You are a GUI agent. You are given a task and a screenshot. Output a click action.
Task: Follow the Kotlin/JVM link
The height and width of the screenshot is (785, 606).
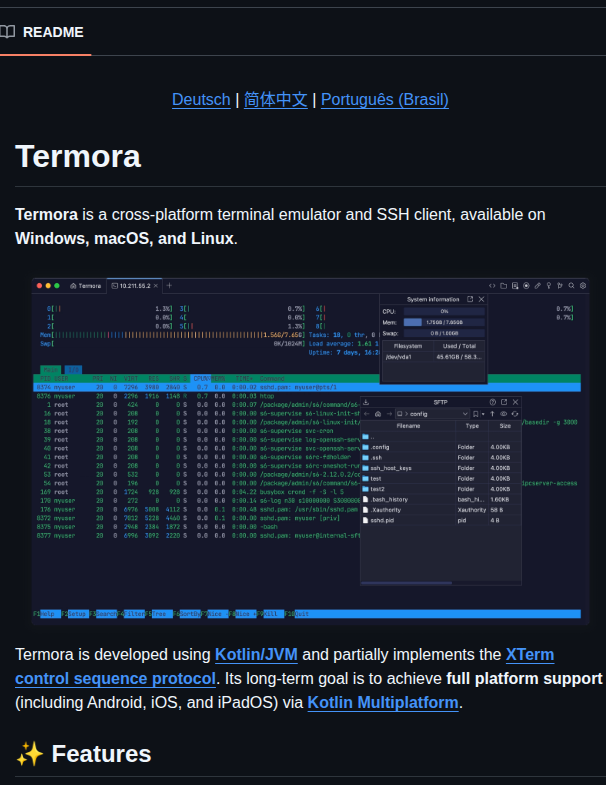256,654
